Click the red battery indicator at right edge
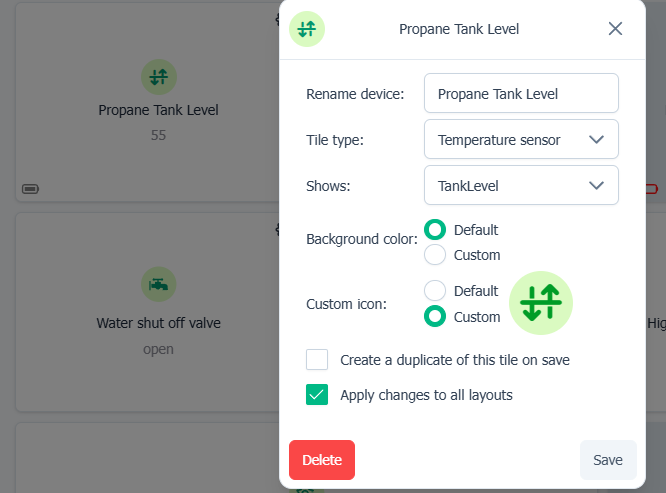Screen dimensions: 666x493 [652, 188]
